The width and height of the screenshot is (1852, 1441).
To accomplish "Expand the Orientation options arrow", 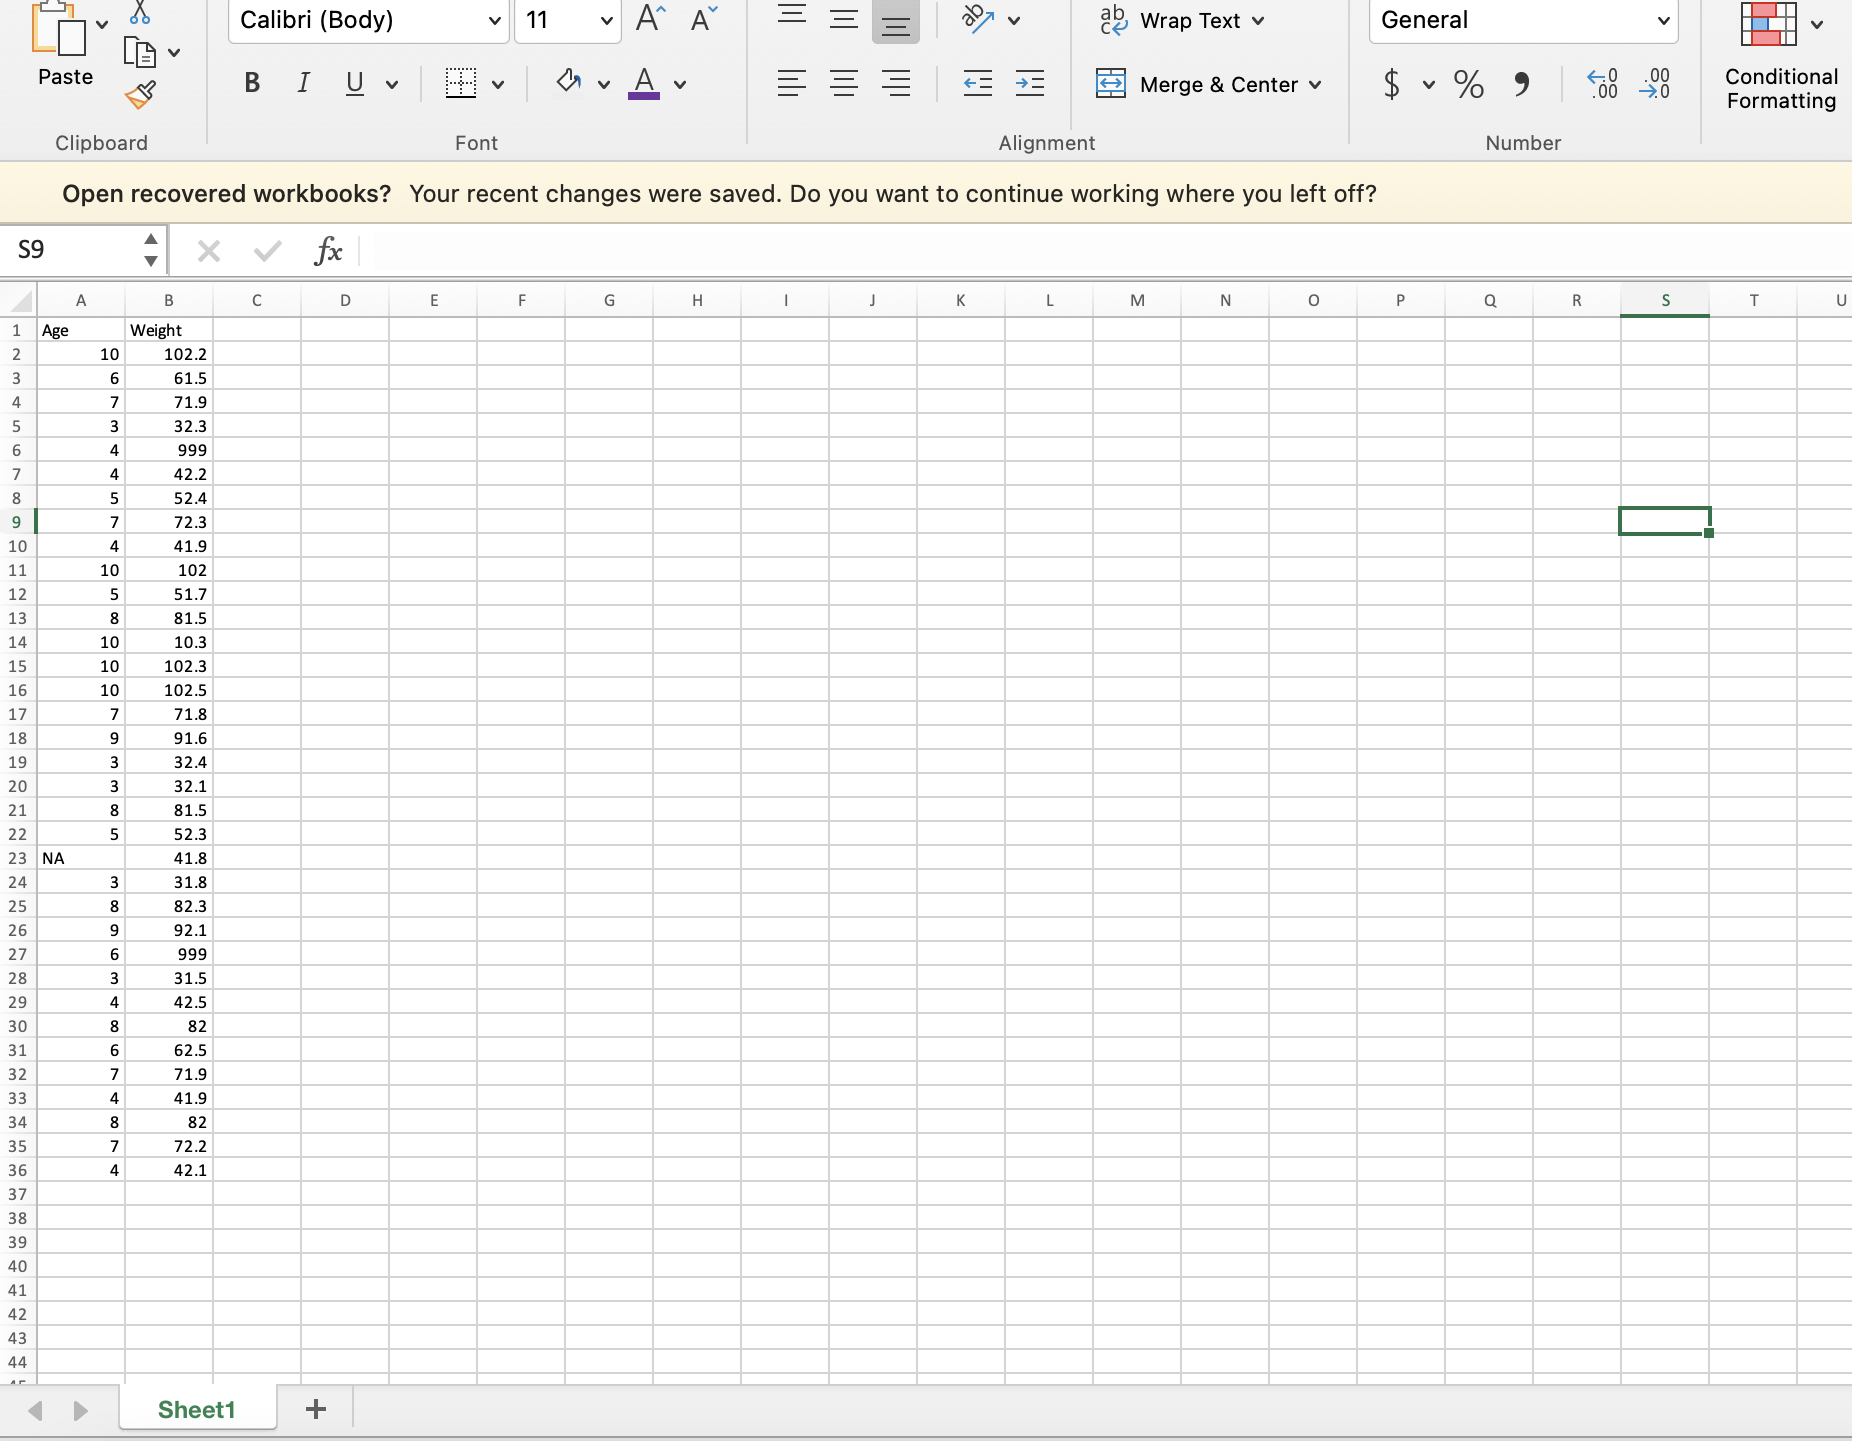I will click(1014, 20).
